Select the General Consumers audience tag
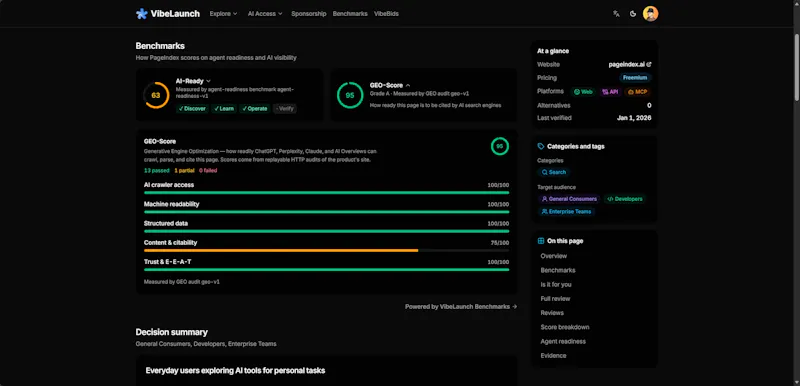The width and height of the screenshot is (800, 386). pyautogui.click(x=569, y=199)
